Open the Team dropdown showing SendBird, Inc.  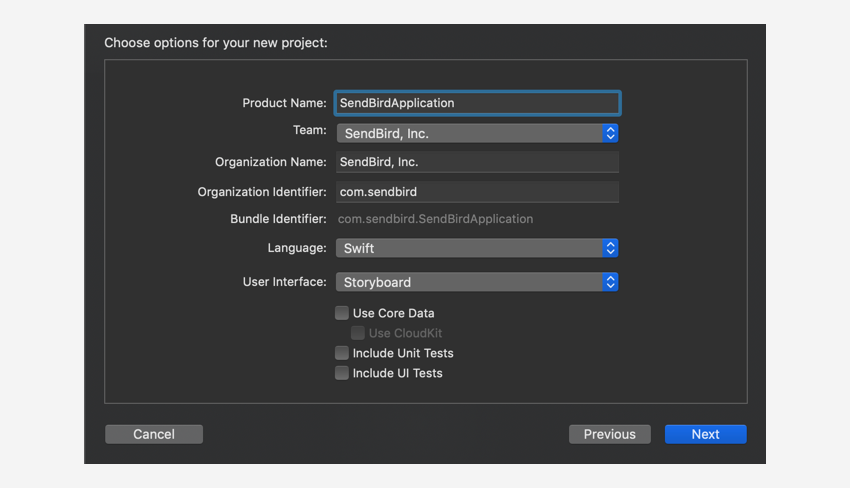pyautogui.click(x=468, y=133)
